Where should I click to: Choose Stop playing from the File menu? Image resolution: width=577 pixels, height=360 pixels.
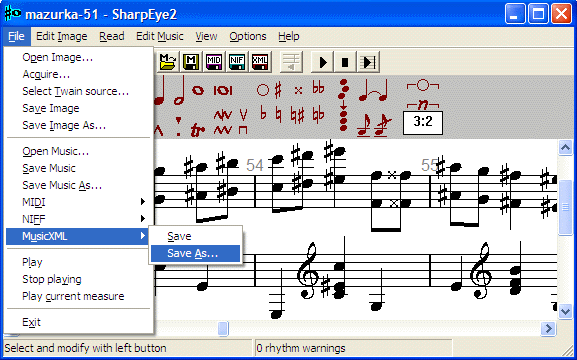pyautogui.click(x=78, y=279)
